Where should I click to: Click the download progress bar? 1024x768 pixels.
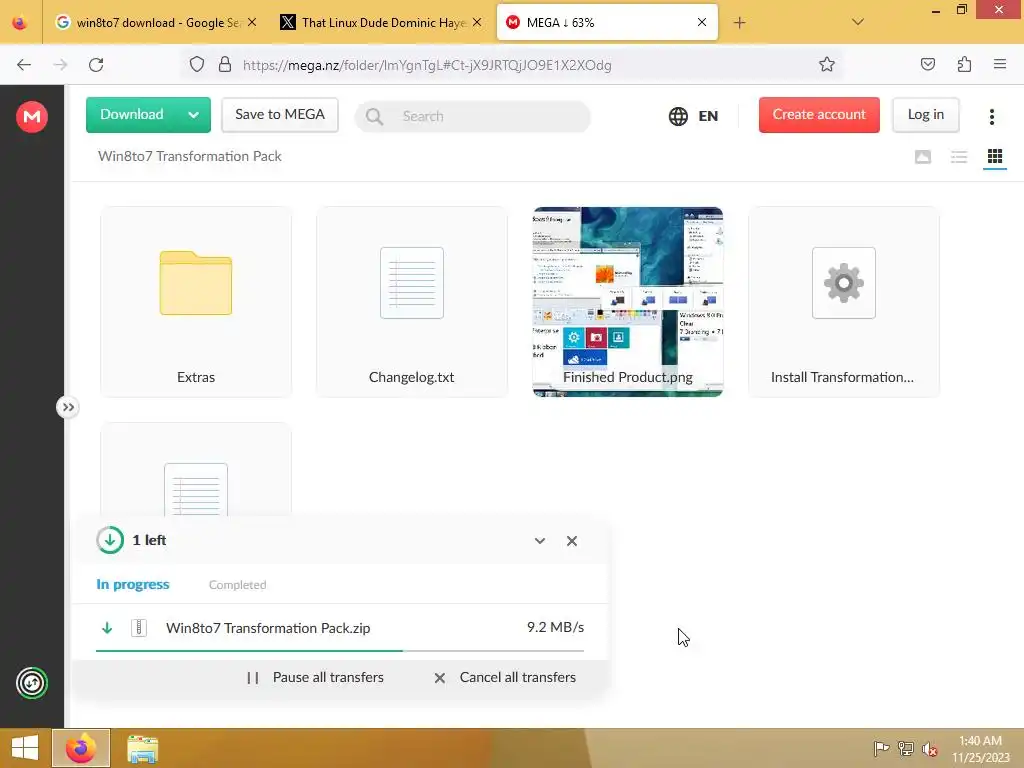(x=340, y=650)
